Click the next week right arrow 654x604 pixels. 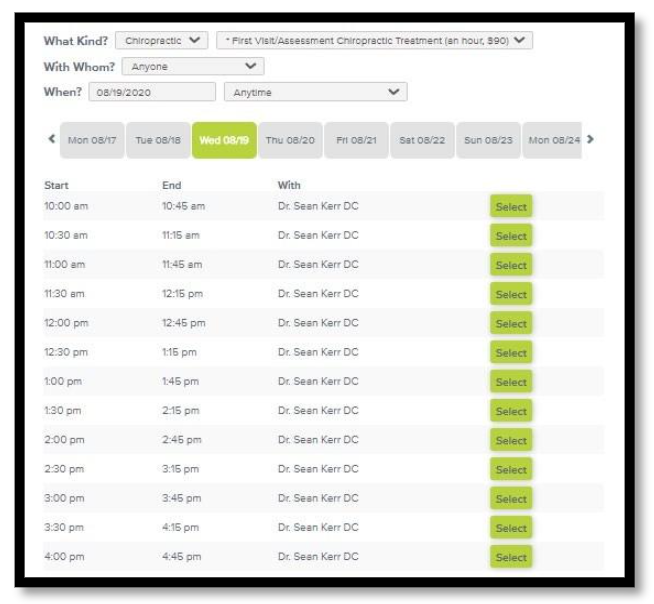tap(590, 139)
